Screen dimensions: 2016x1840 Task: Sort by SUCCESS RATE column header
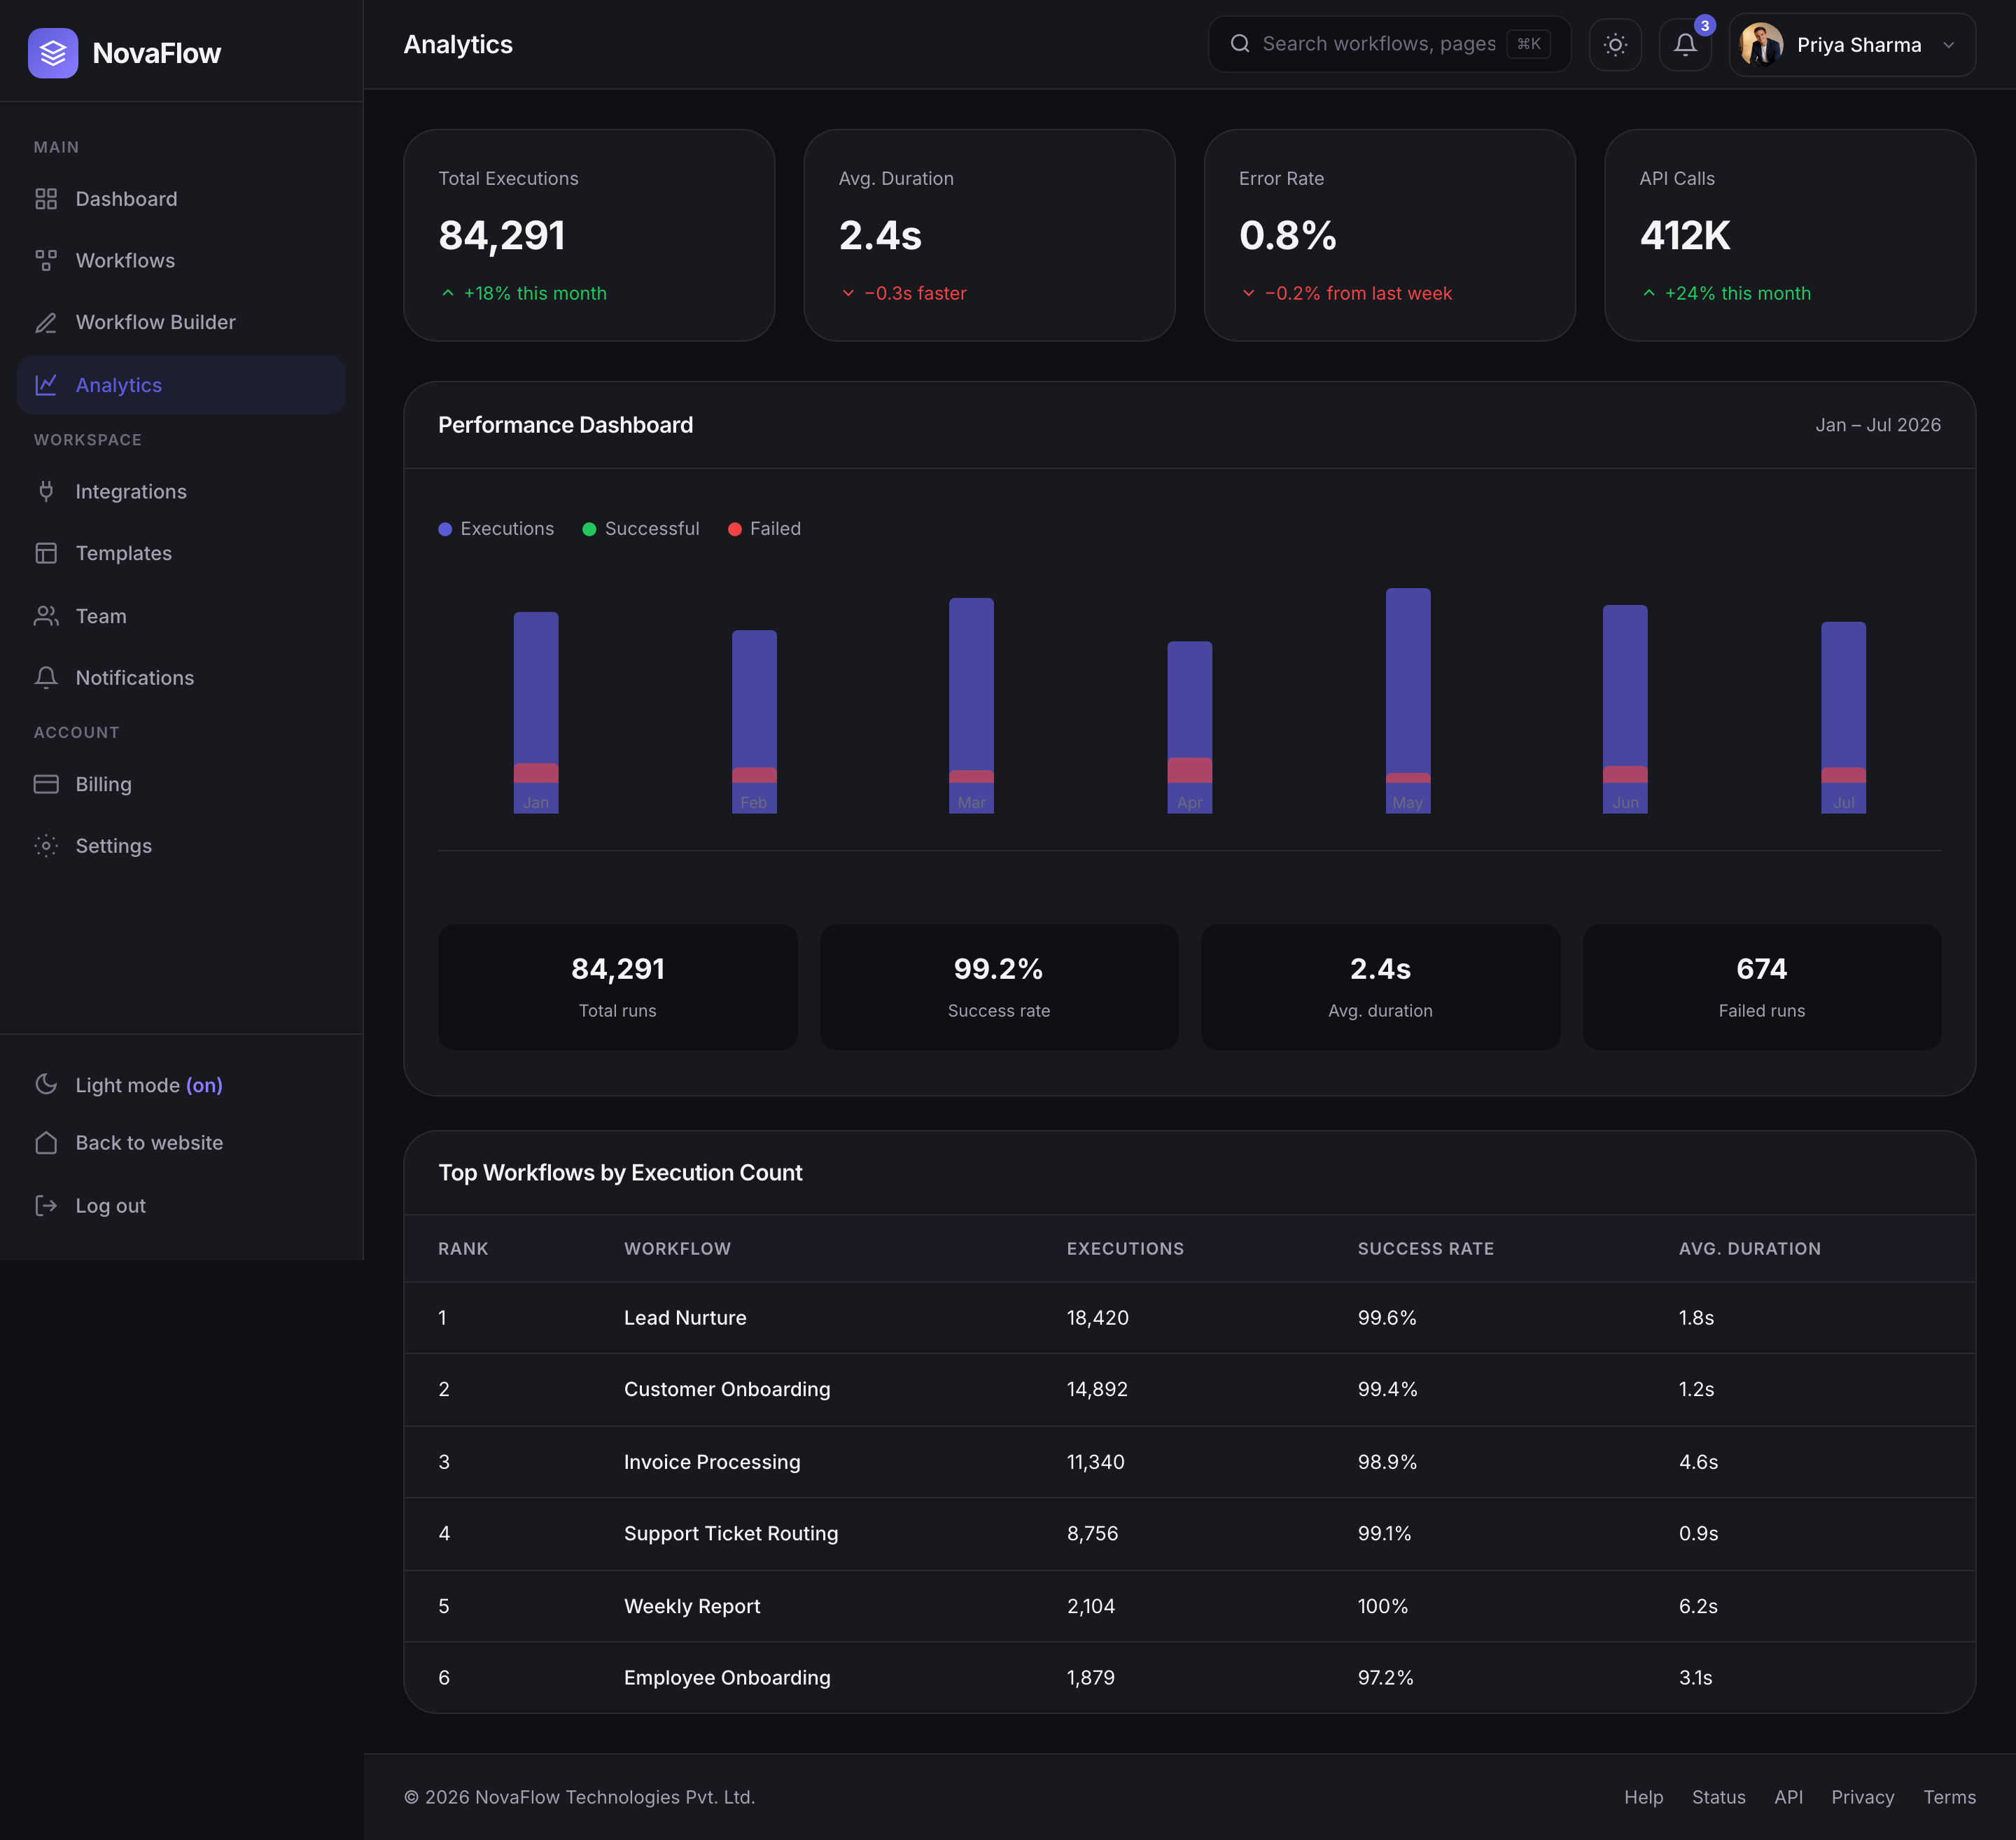pyautogui.click(x=1425, y=1249)
